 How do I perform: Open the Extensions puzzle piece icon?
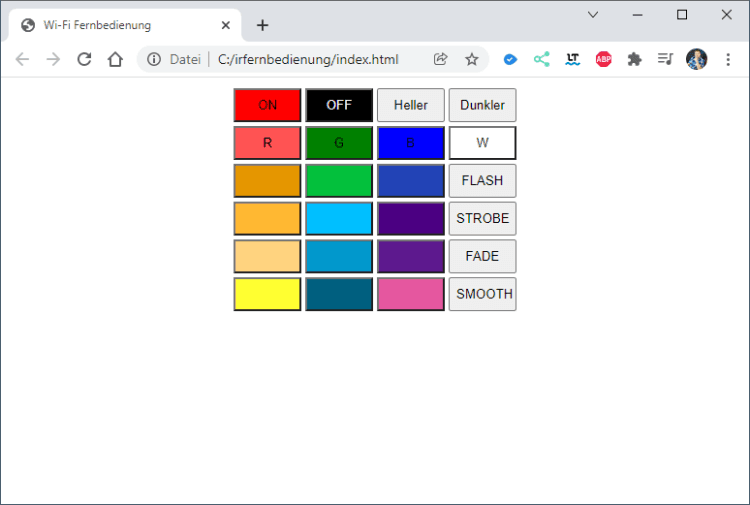tap(634, 59)
